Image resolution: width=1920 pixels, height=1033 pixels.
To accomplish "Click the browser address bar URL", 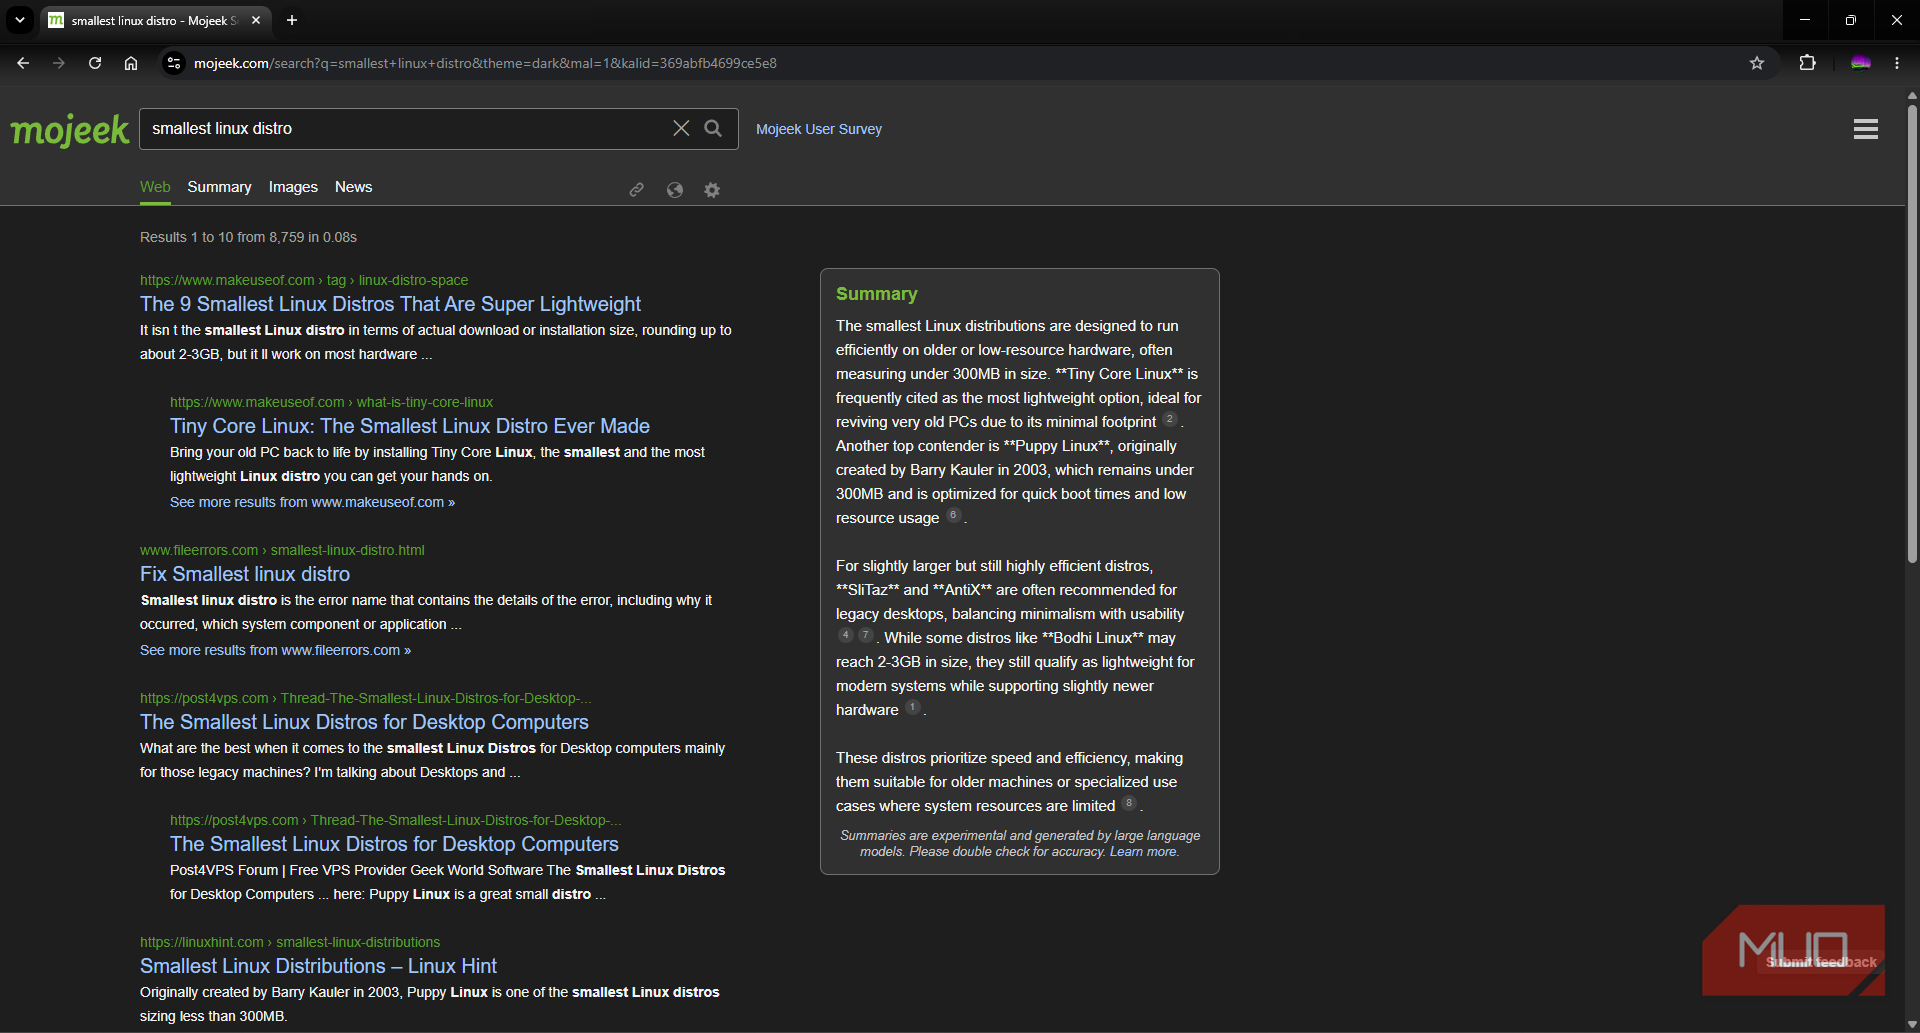I will (x=485, y=63).
